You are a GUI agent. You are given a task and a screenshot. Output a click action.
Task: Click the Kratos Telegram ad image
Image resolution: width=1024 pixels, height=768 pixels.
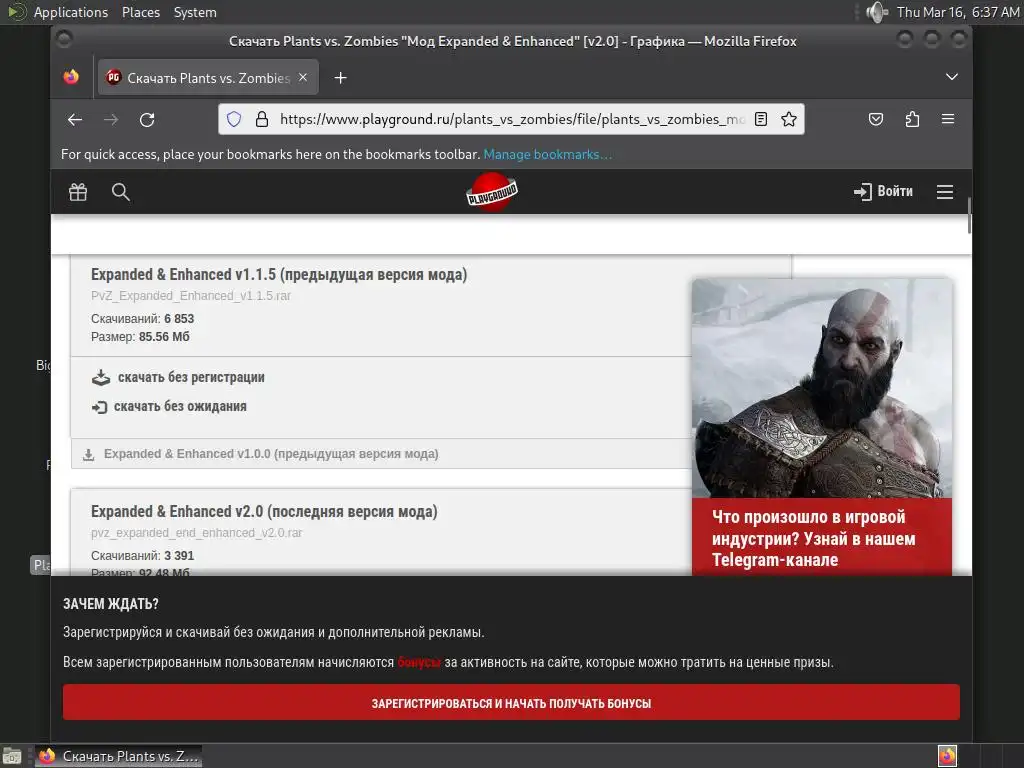click(822, 389)
